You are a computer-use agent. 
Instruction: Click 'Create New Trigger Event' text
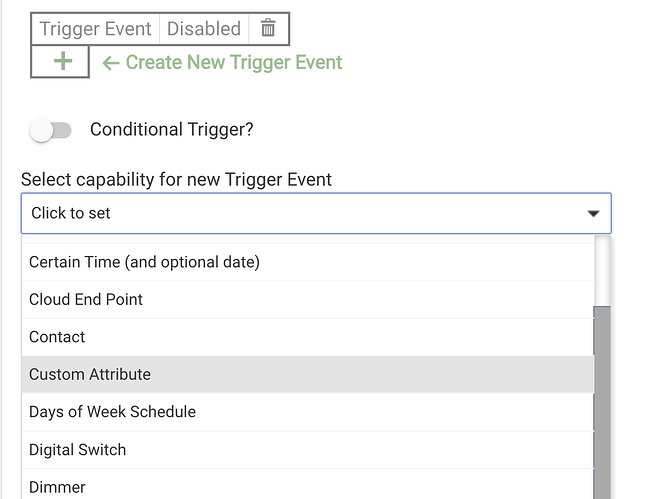234,63
